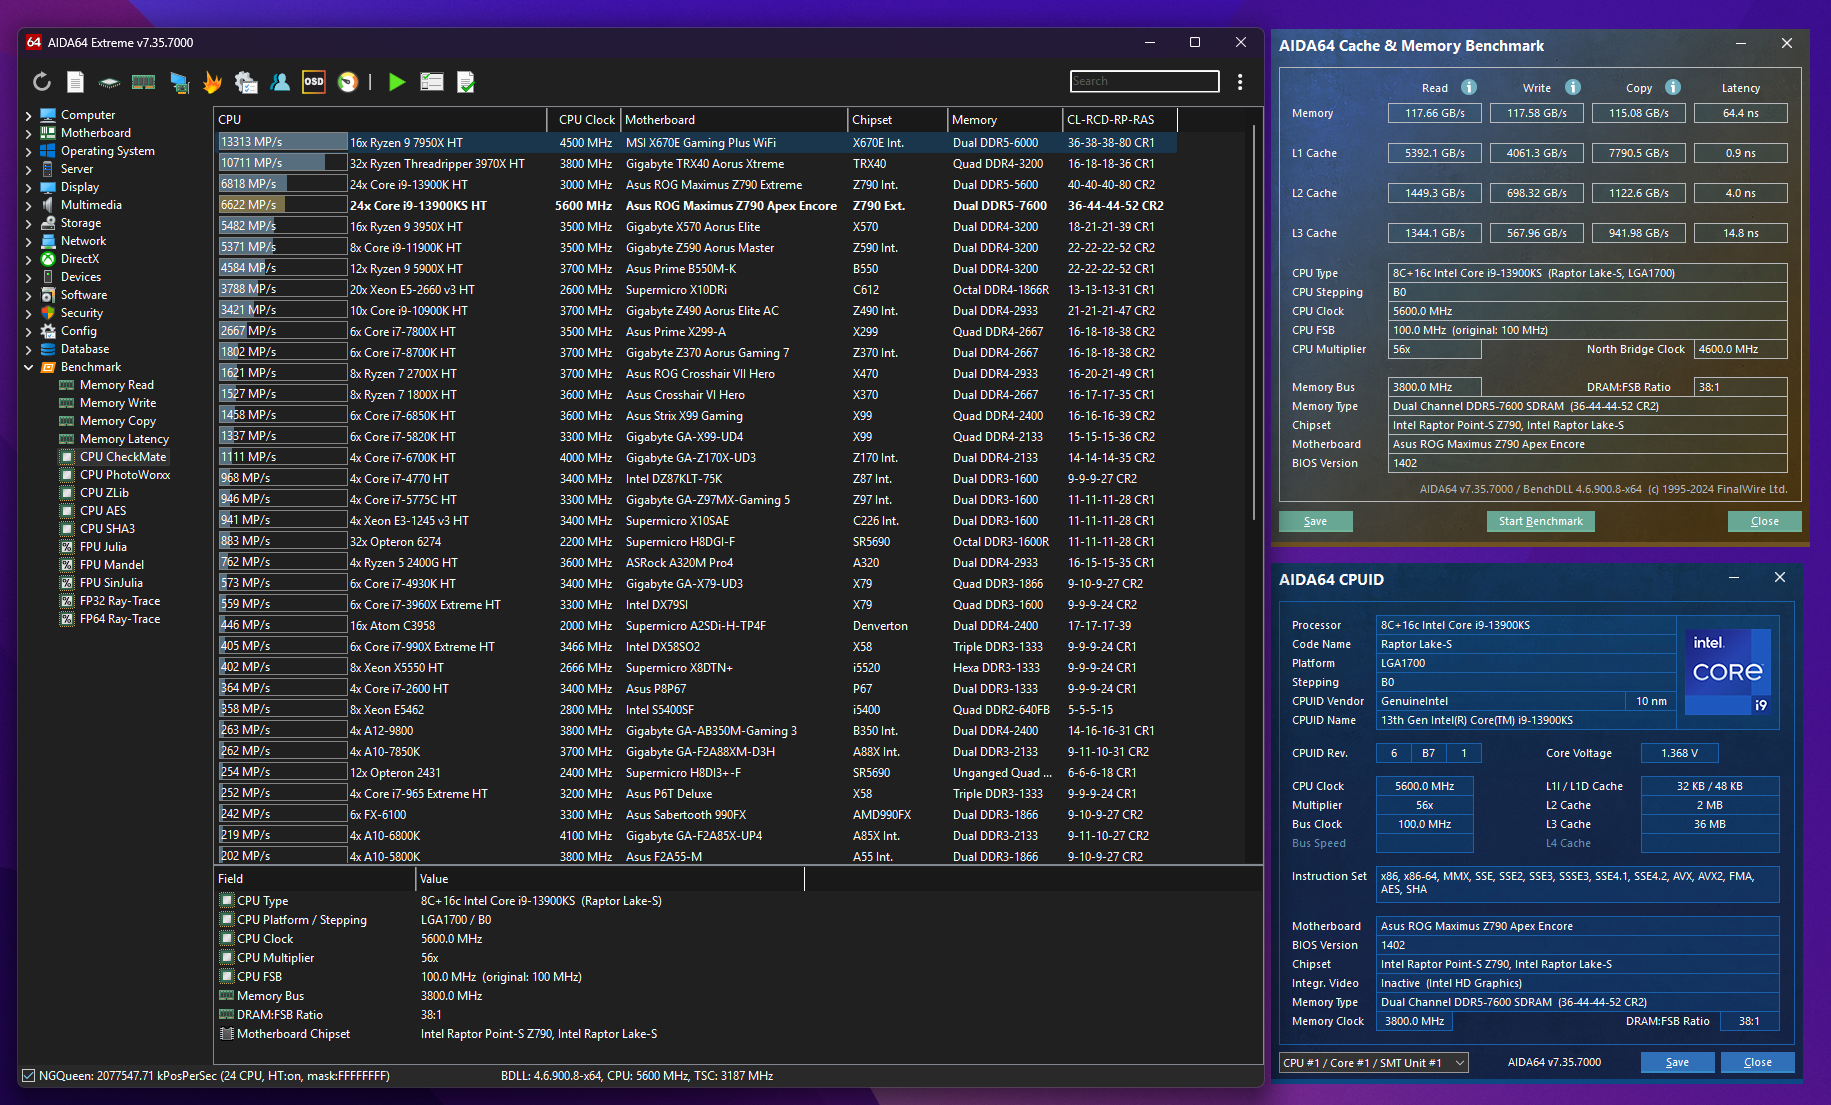The image size is (1831, 1105).
Task: Sort by CL-RCD-RP-RAS column header
Action: [1120, 120]
